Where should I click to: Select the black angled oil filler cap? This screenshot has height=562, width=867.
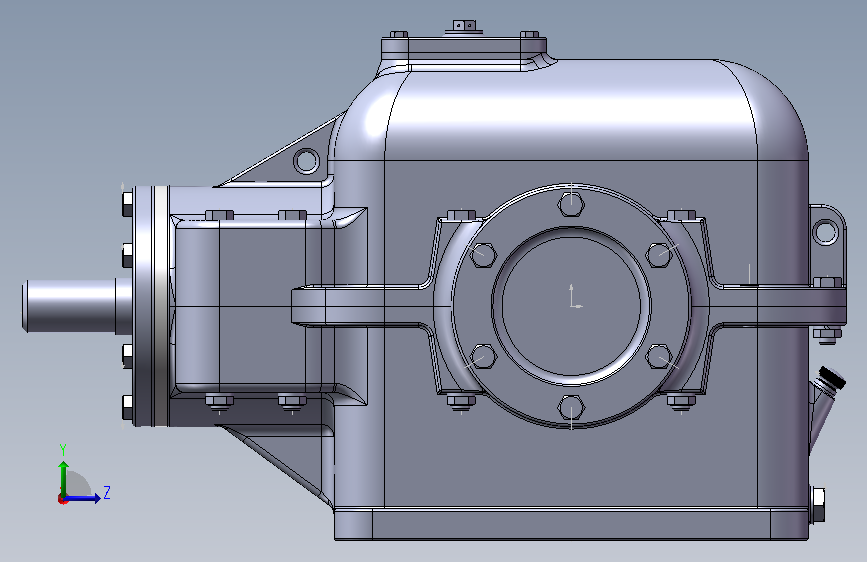point(832,378)
